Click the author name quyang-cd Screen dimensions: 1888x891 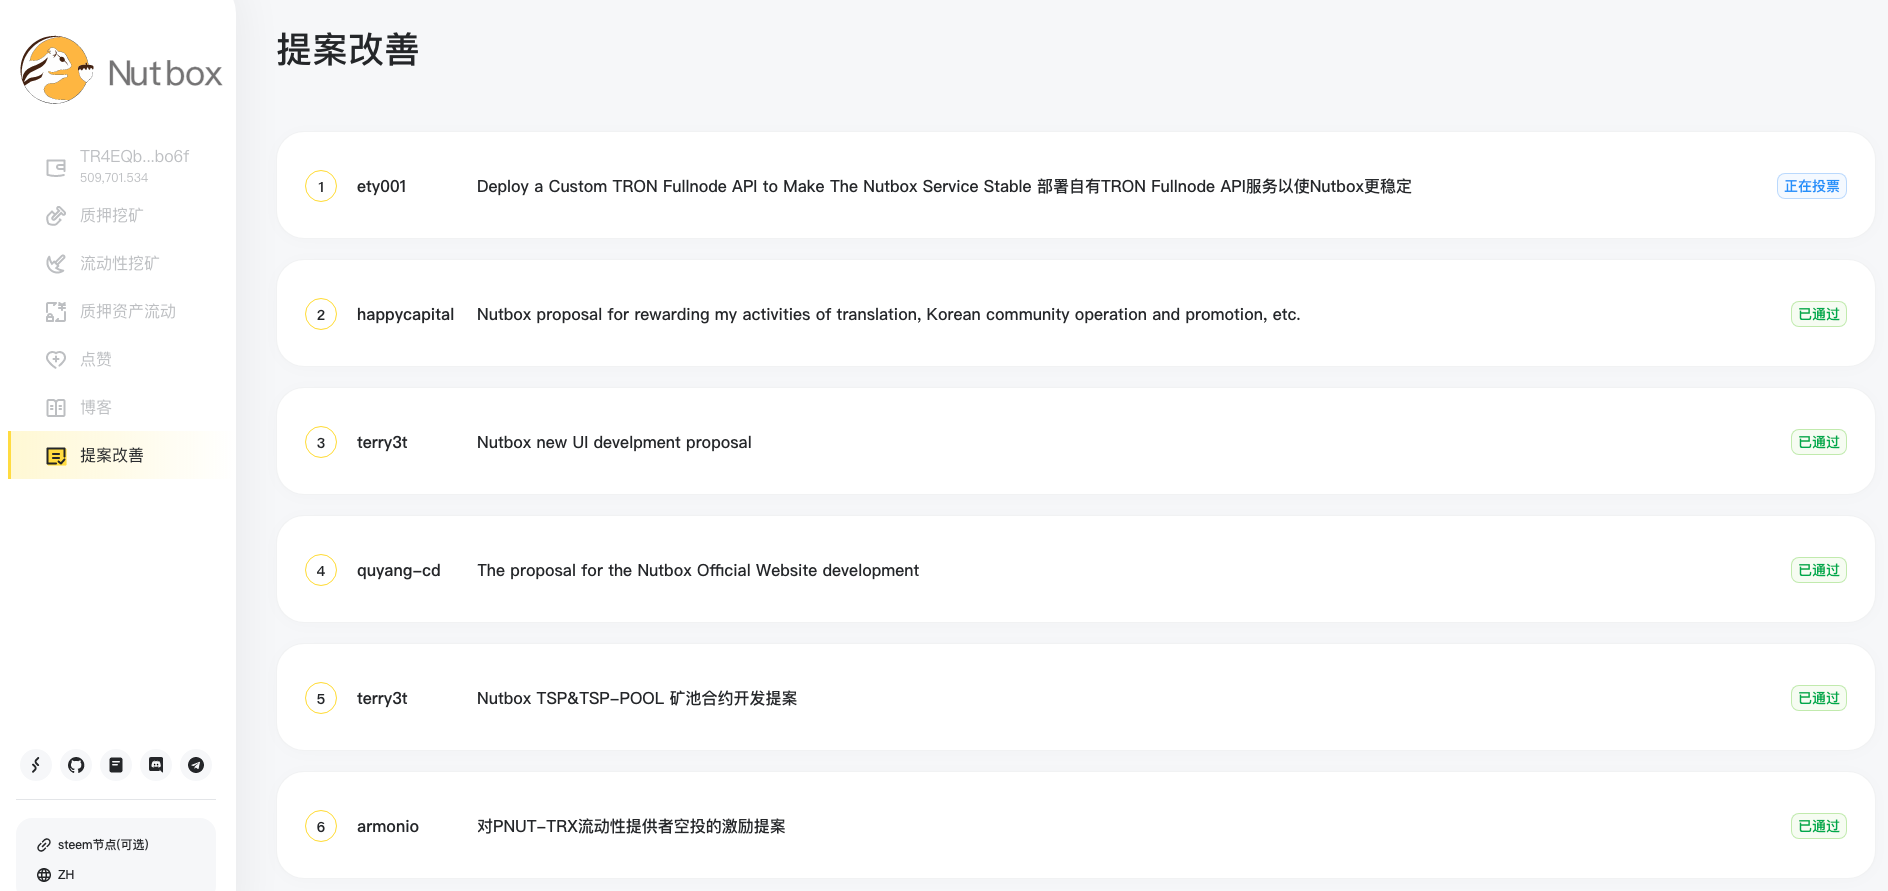click(398, 570)
